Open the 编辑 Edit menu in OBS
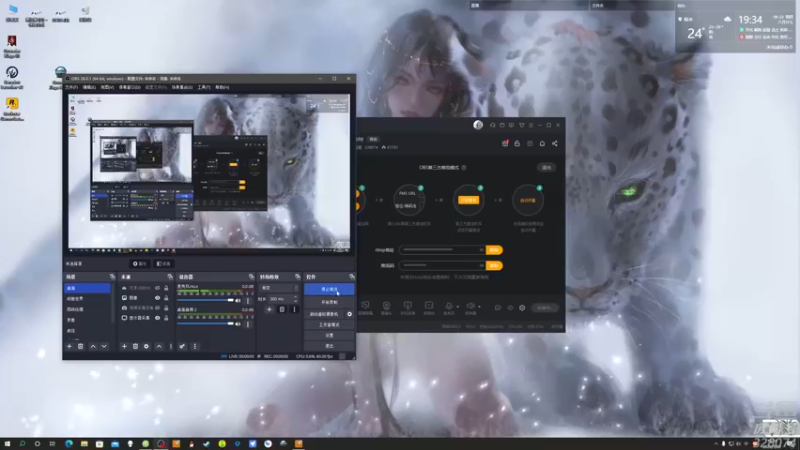Screen dimensions: 800x450 (x=89, y=87)
